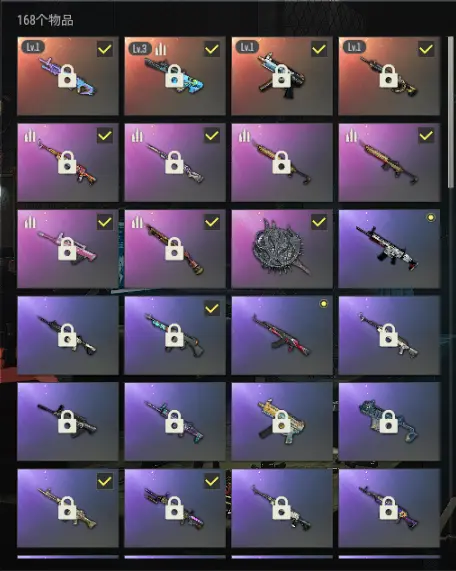Click the lock icon on the yellow Uzi skin
The height and width of the screenshot is (571, 456).
[281, 422]
